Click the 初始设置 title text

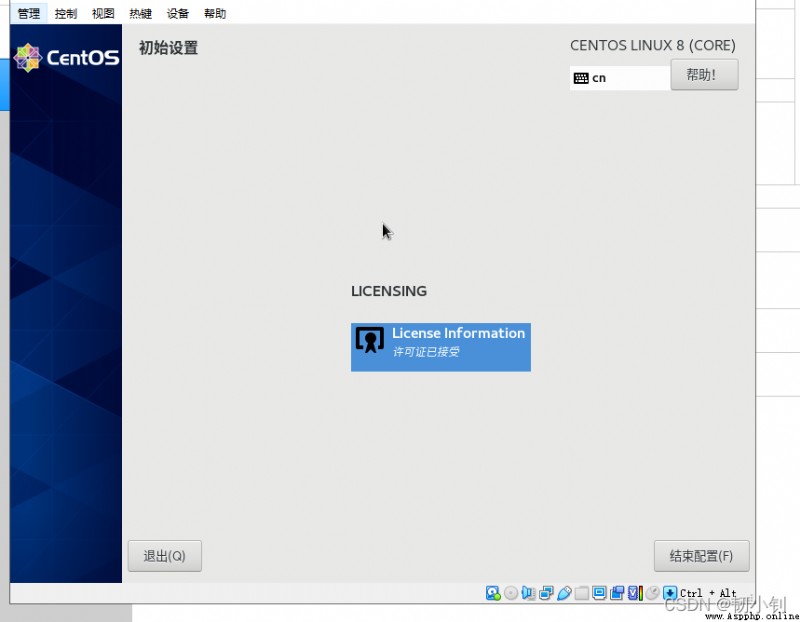coord(168,48)
